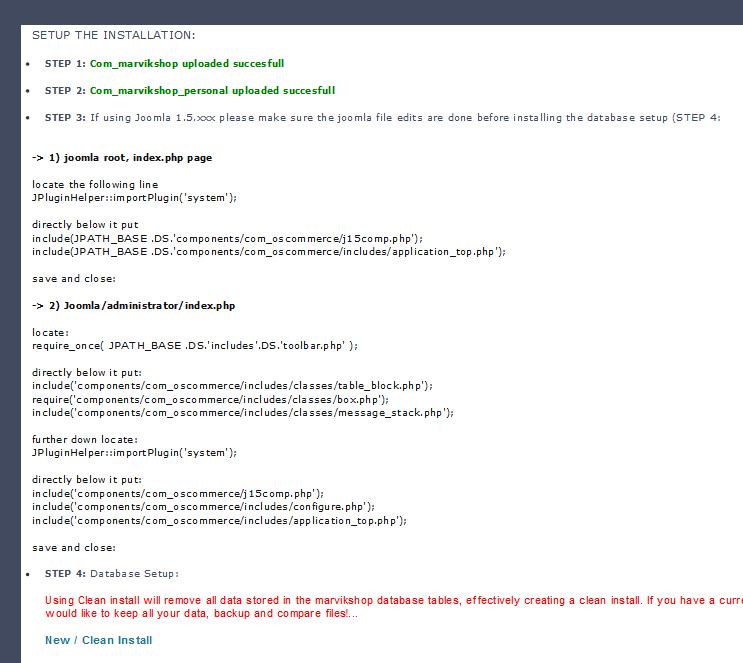Click 'locate the following line' text
The width and height of the screenshot is (743, 663).
[x=95, y=184]
